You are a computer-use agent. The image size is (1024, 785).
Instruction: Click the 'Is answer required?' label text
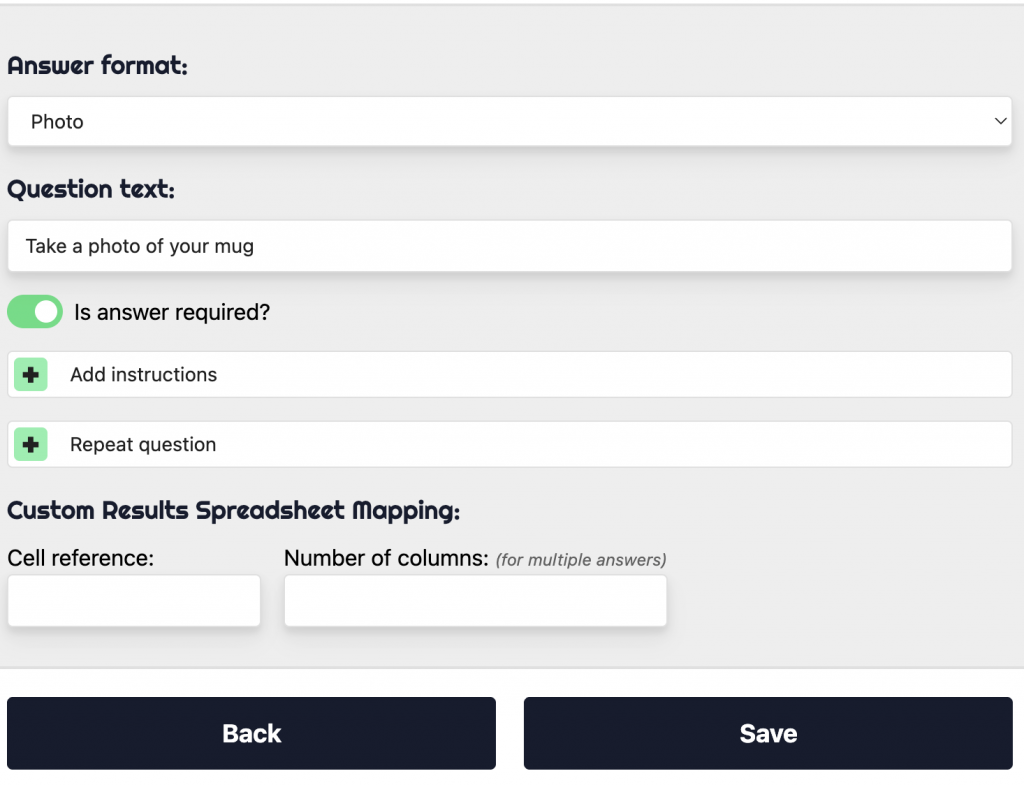(x=172, y=312)
